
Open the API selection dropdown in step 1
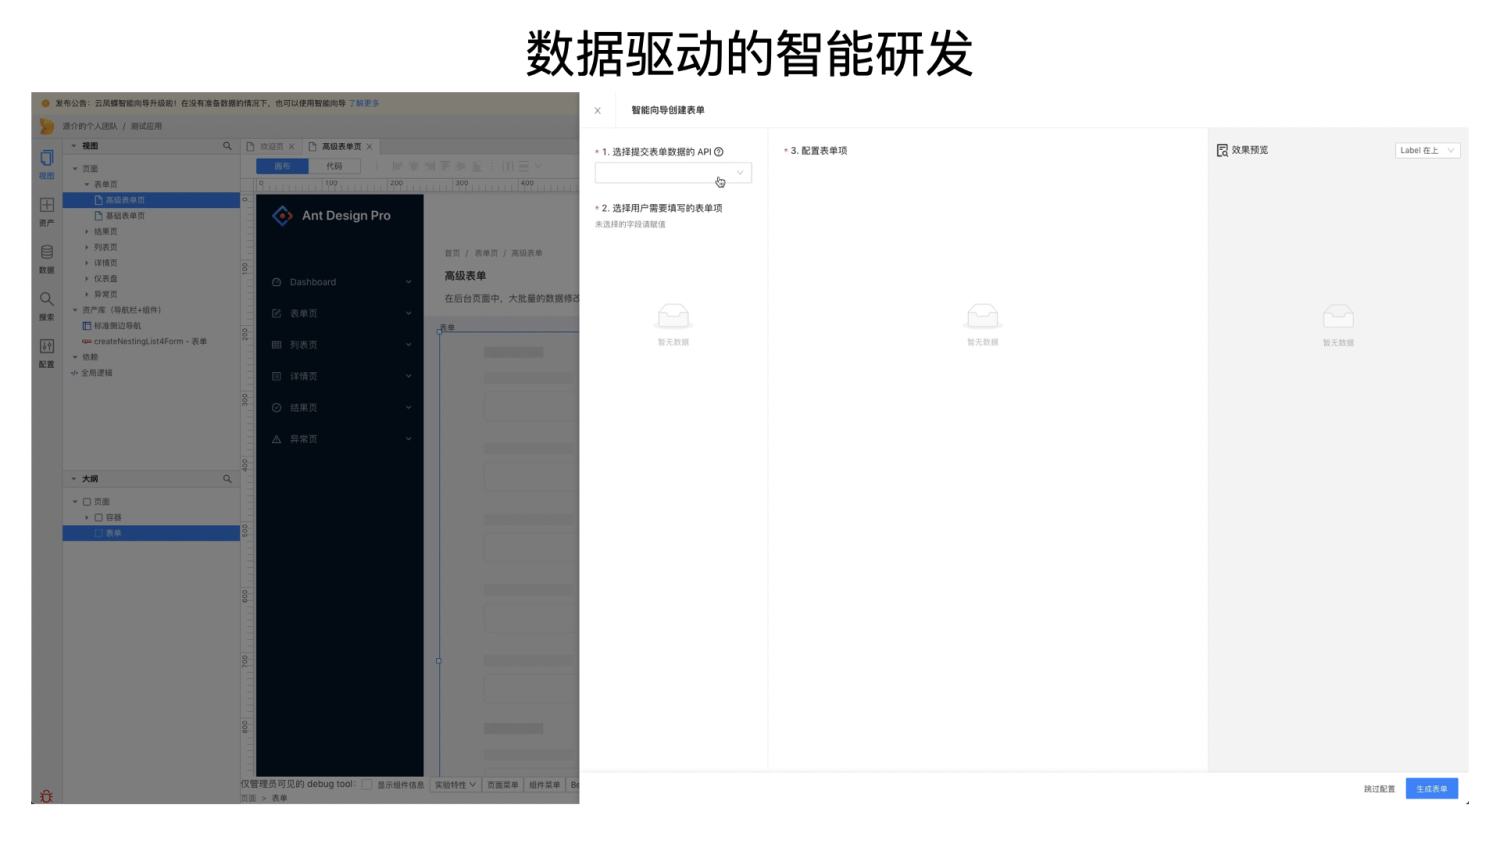(672, 172)
